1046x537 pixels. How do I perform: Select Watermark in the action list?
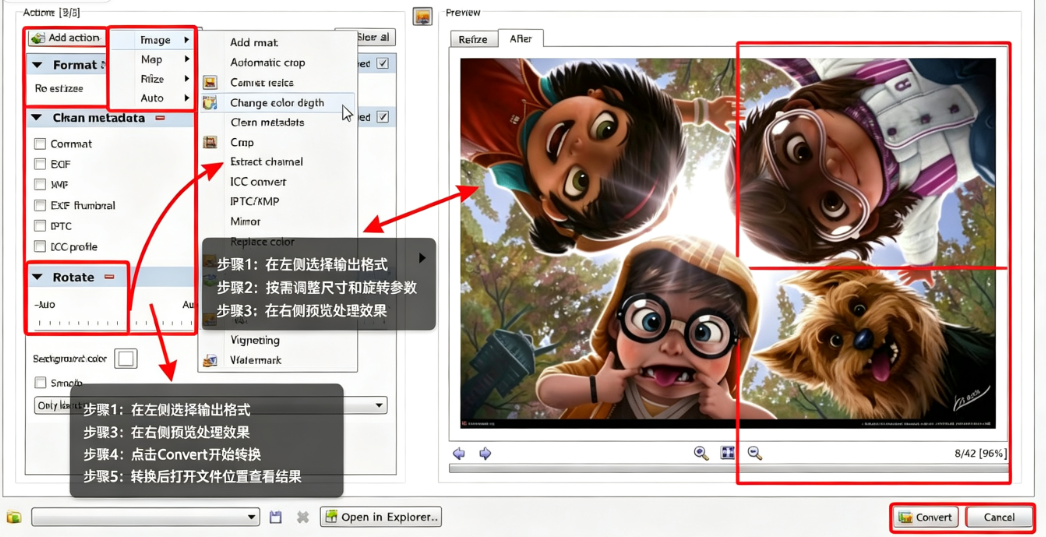coord(256,360)
